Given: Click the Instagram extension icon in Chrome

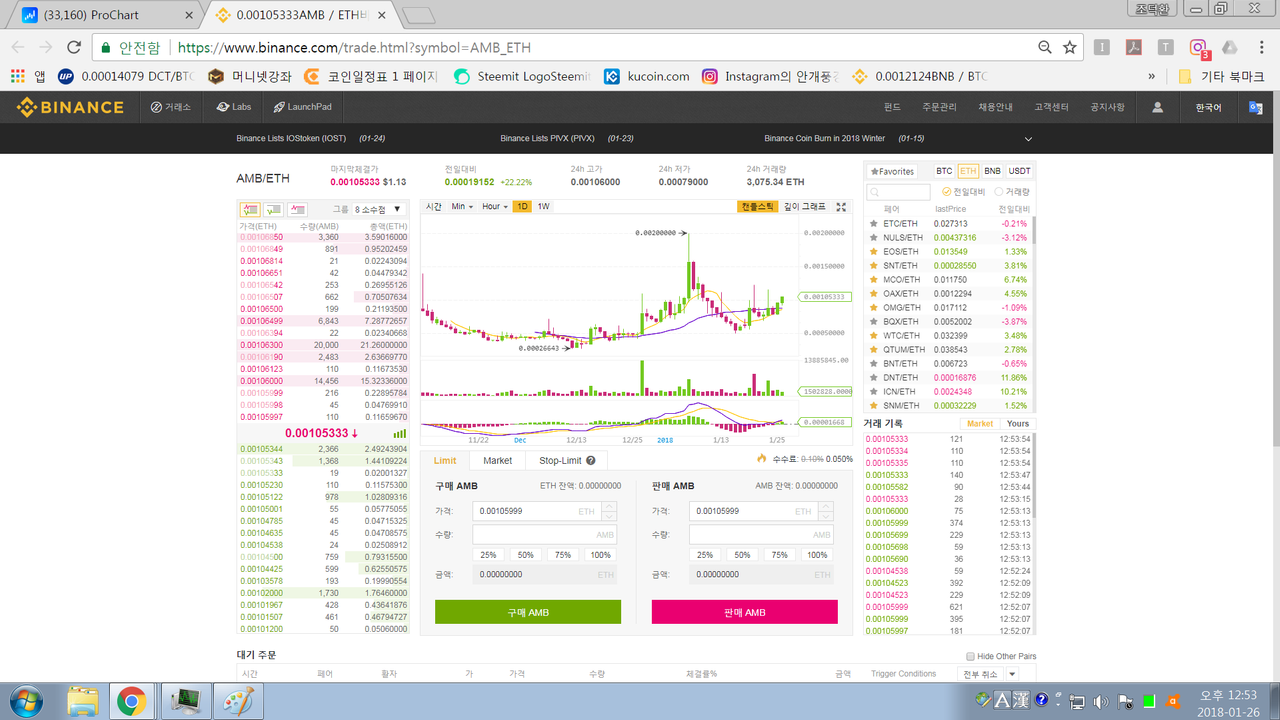Looking at the screenshot, I should point(1198,47).
